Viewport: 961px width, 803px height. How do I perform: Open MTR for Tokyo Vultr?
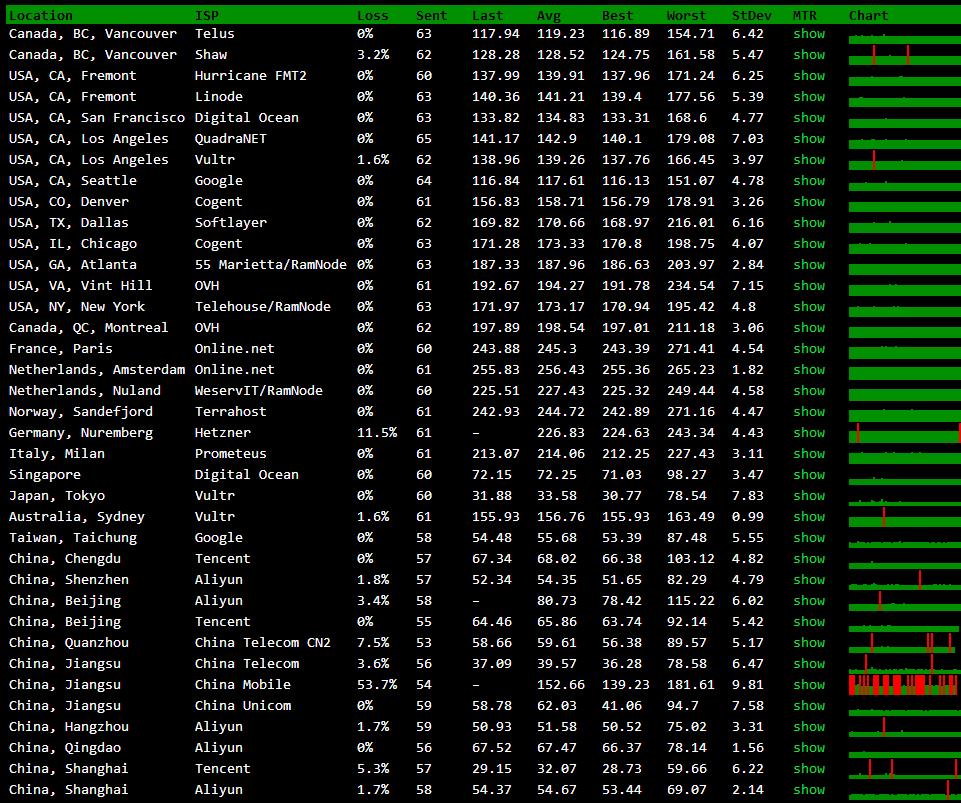click(809, 495)
